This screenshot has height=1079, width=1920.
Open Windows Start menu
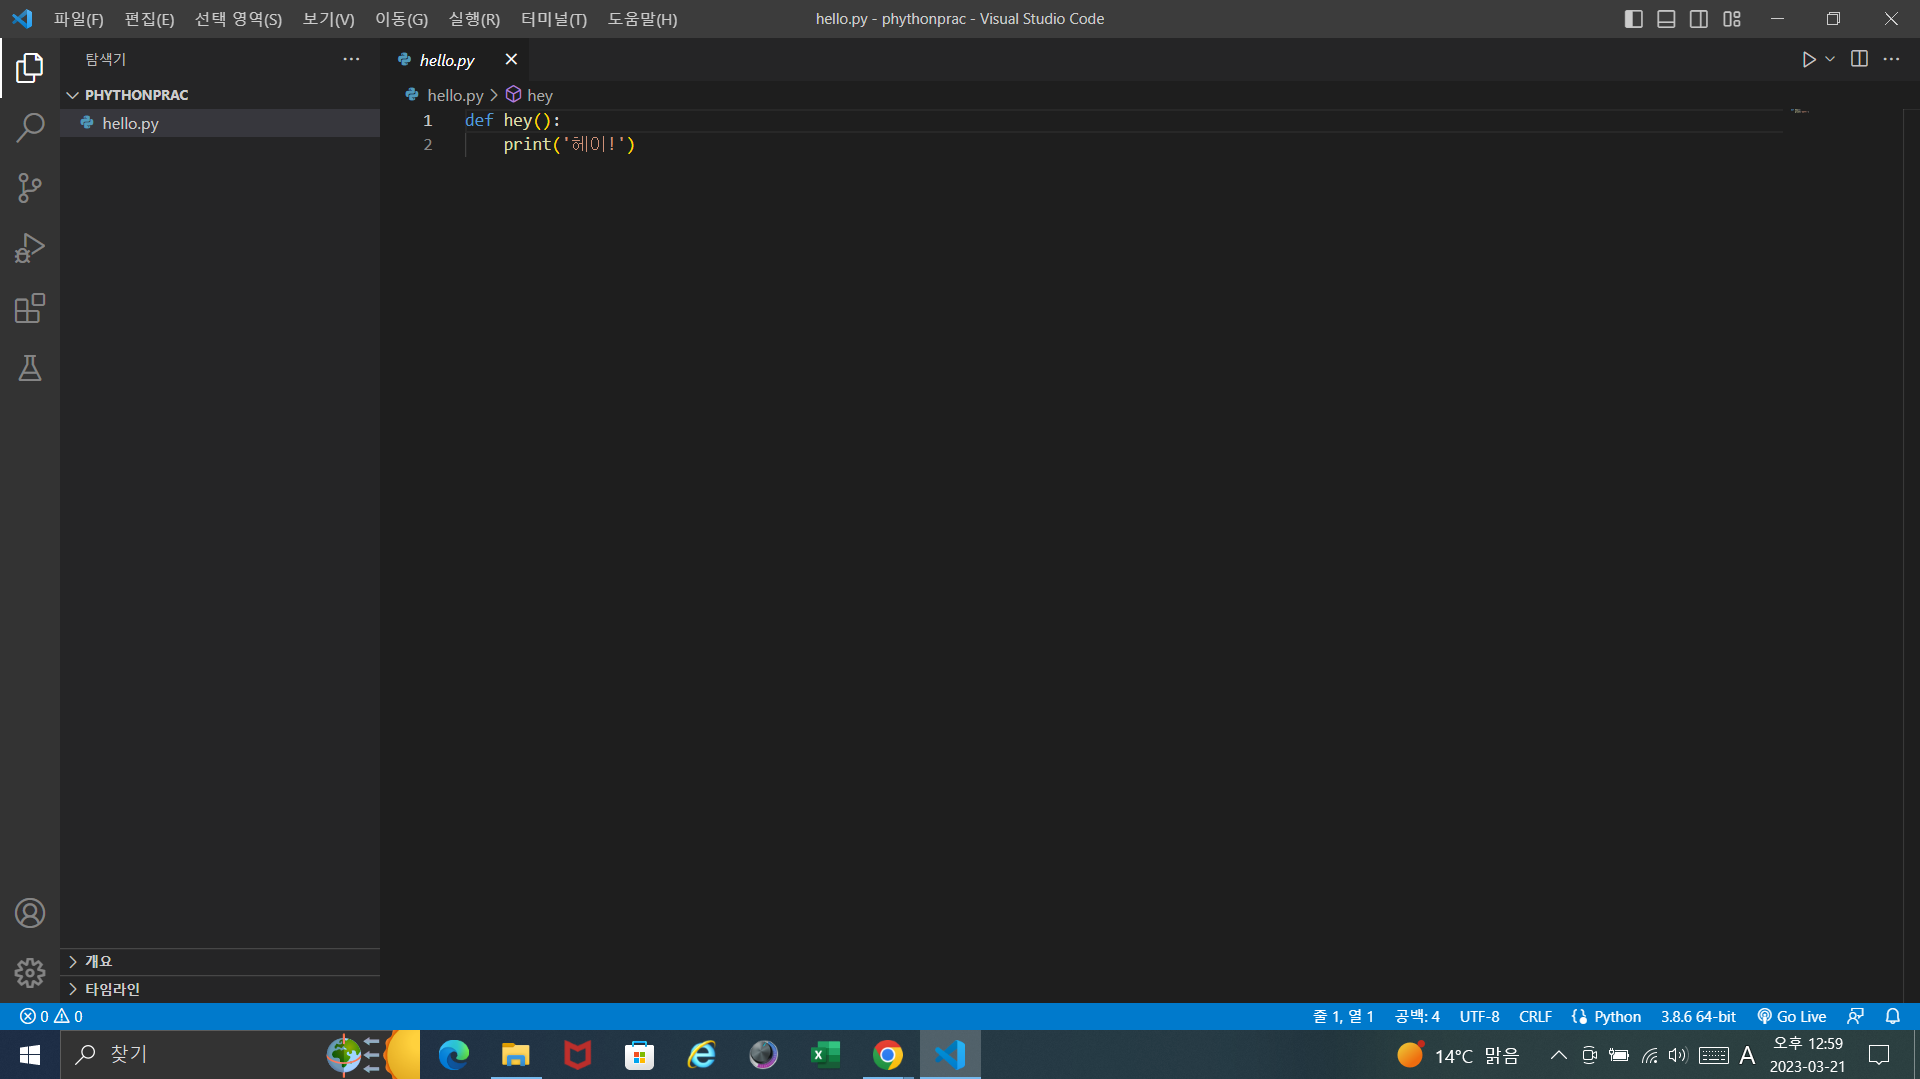coord(30,1055)
